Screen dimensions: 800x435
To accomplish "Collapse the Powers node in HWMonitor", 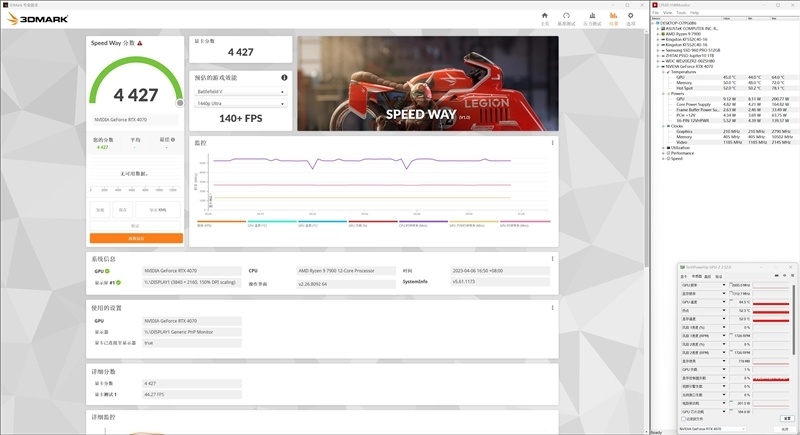I will click(663, 93).
